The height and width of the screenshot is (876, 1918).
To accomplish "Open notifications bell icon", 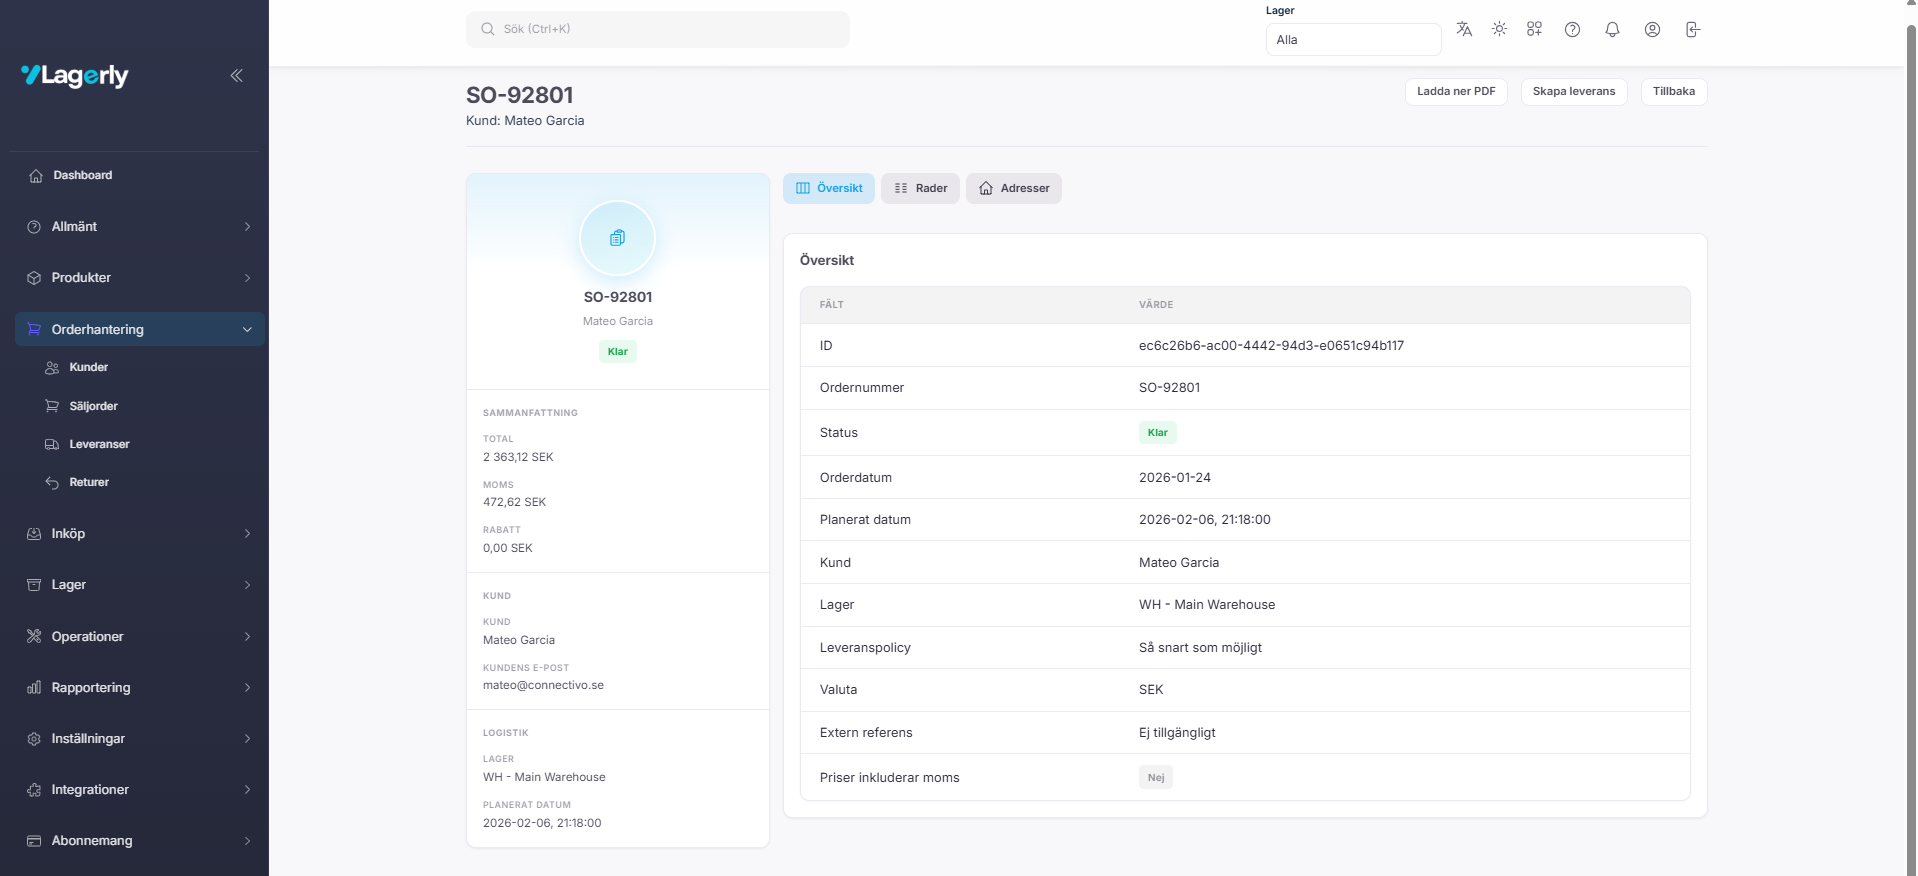I will point(1612,29).
